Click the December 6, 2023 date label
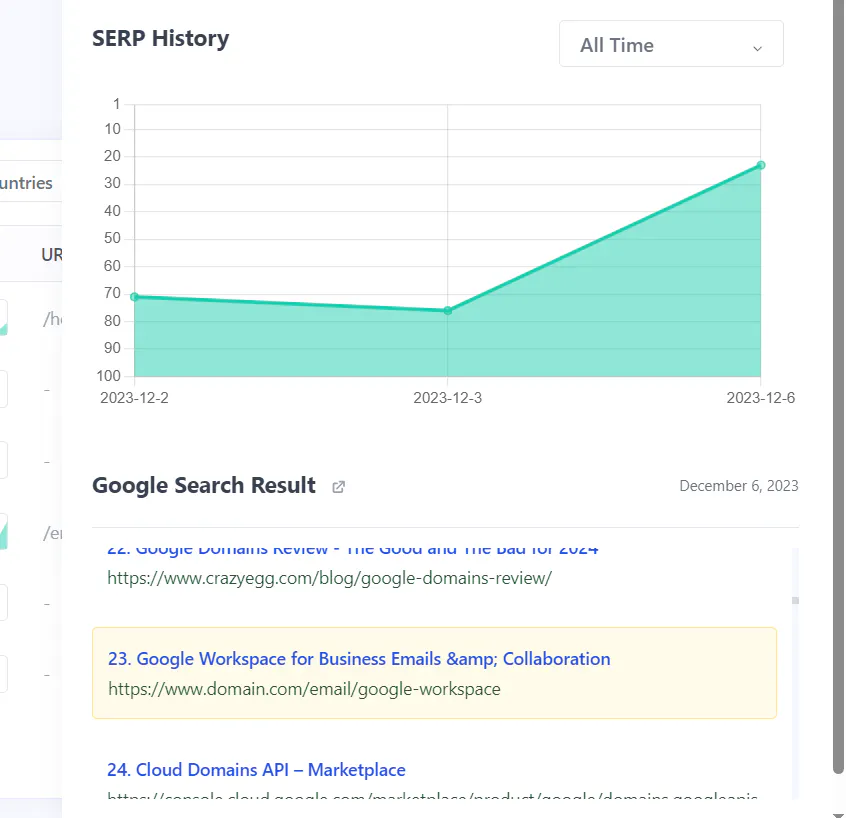 [739, 486]
